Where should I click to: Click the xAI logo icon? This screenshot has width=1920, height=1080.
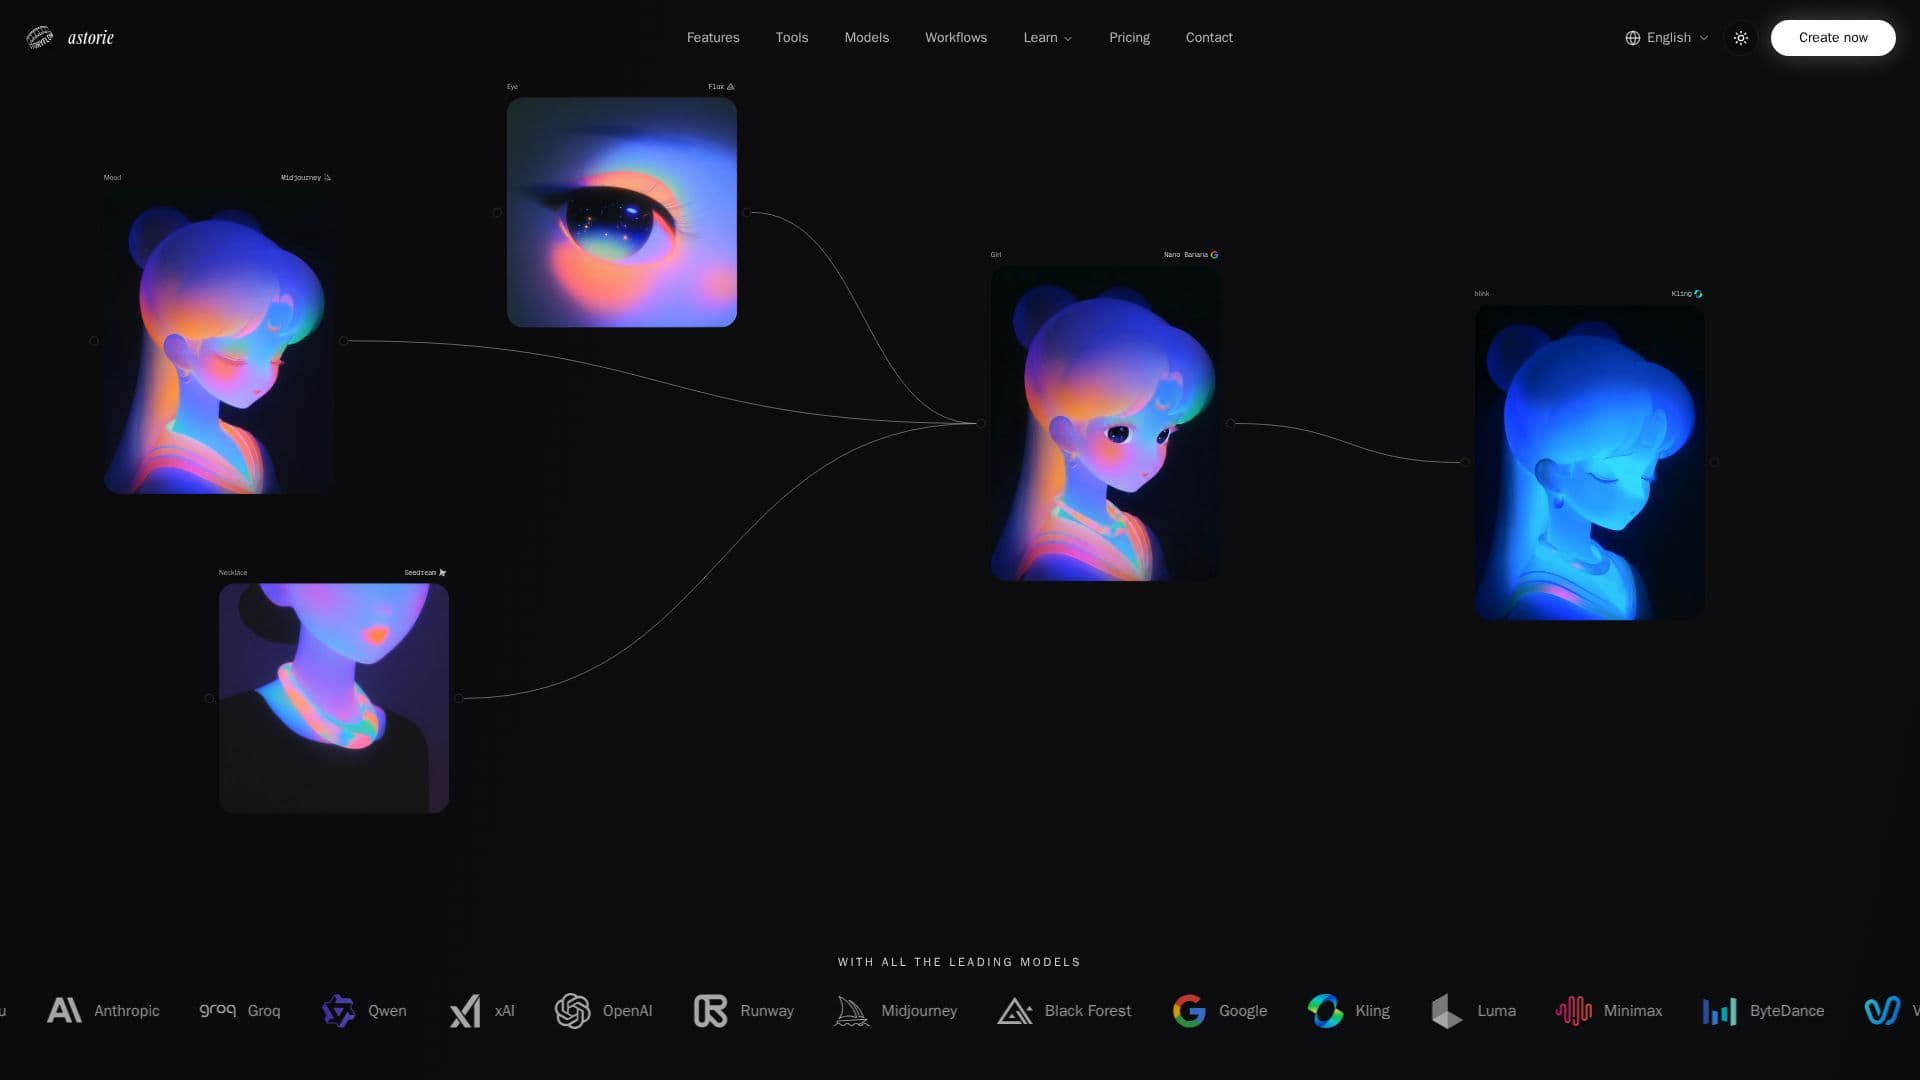tap(465, 1011)
